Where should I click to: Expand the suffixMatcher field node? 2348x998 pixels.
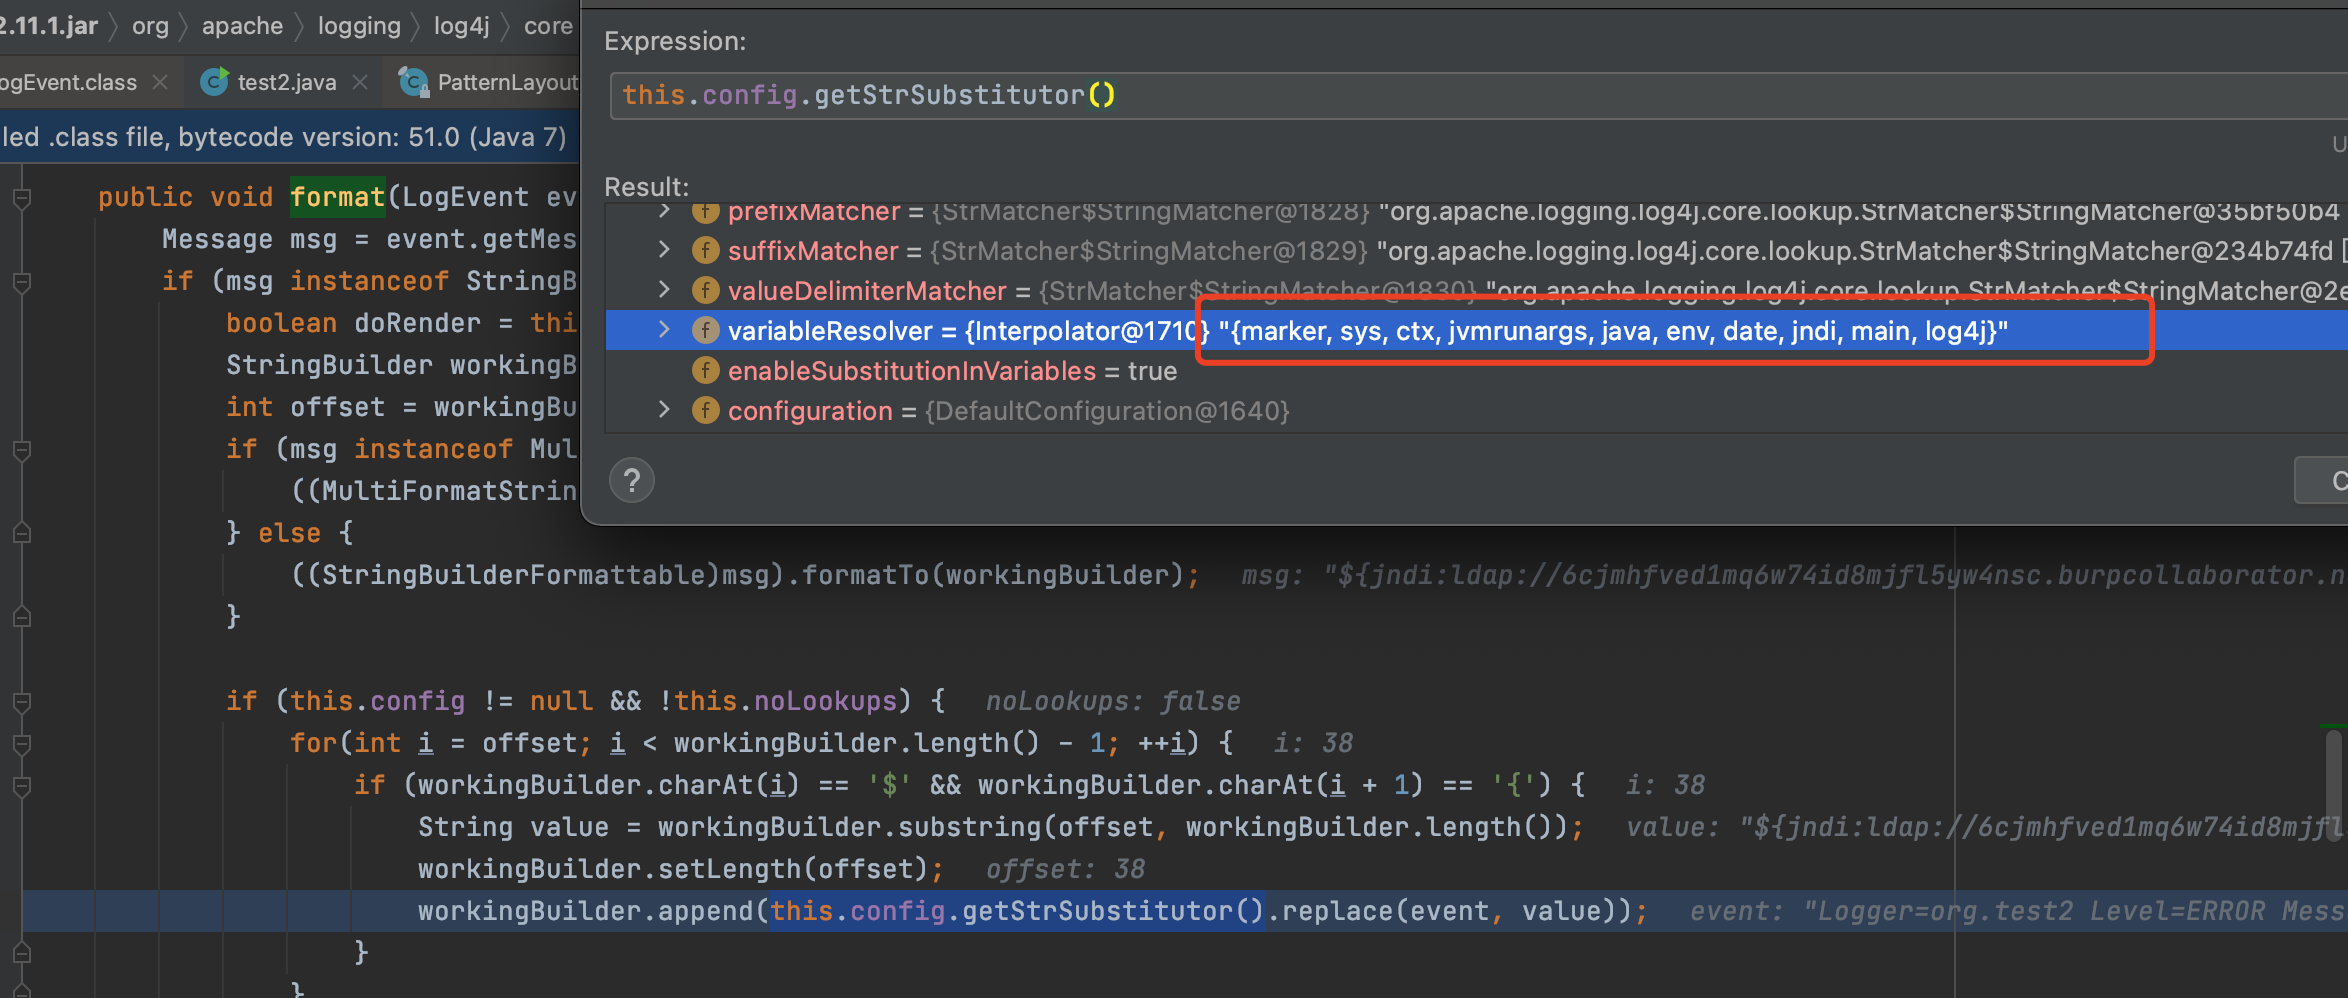664,250
